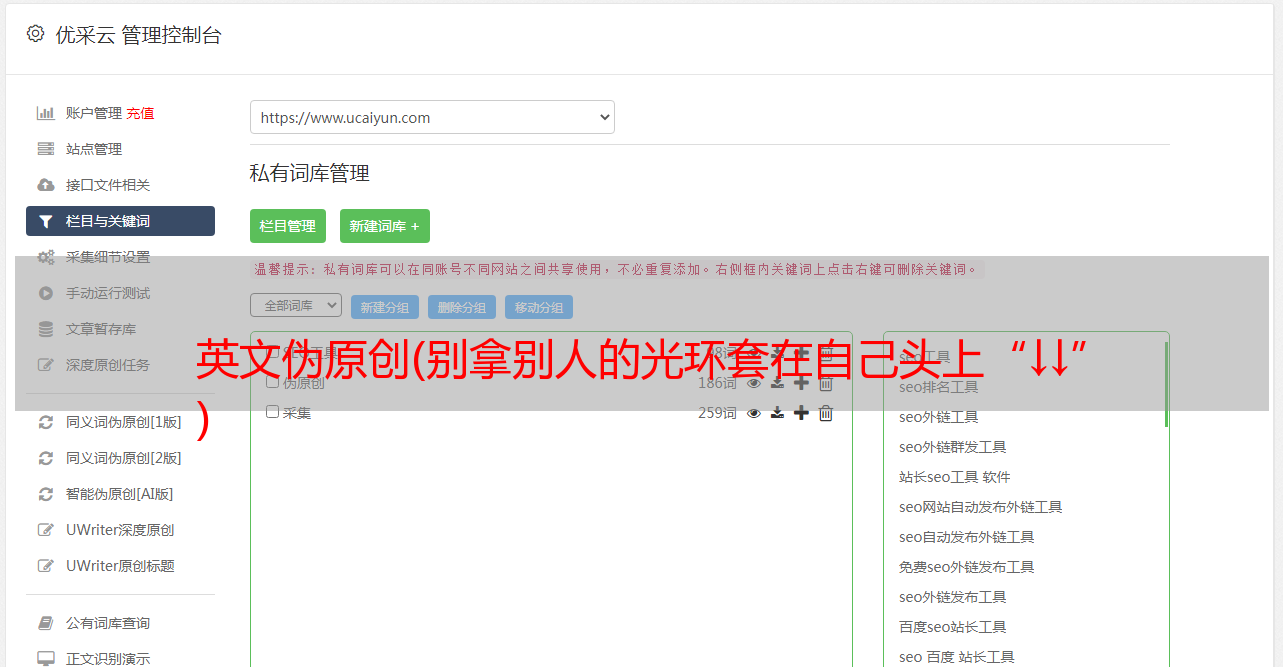Select keyword 站长seo工具 软件
Viewport: 1283px width, 667px height.
coord(955,477)
